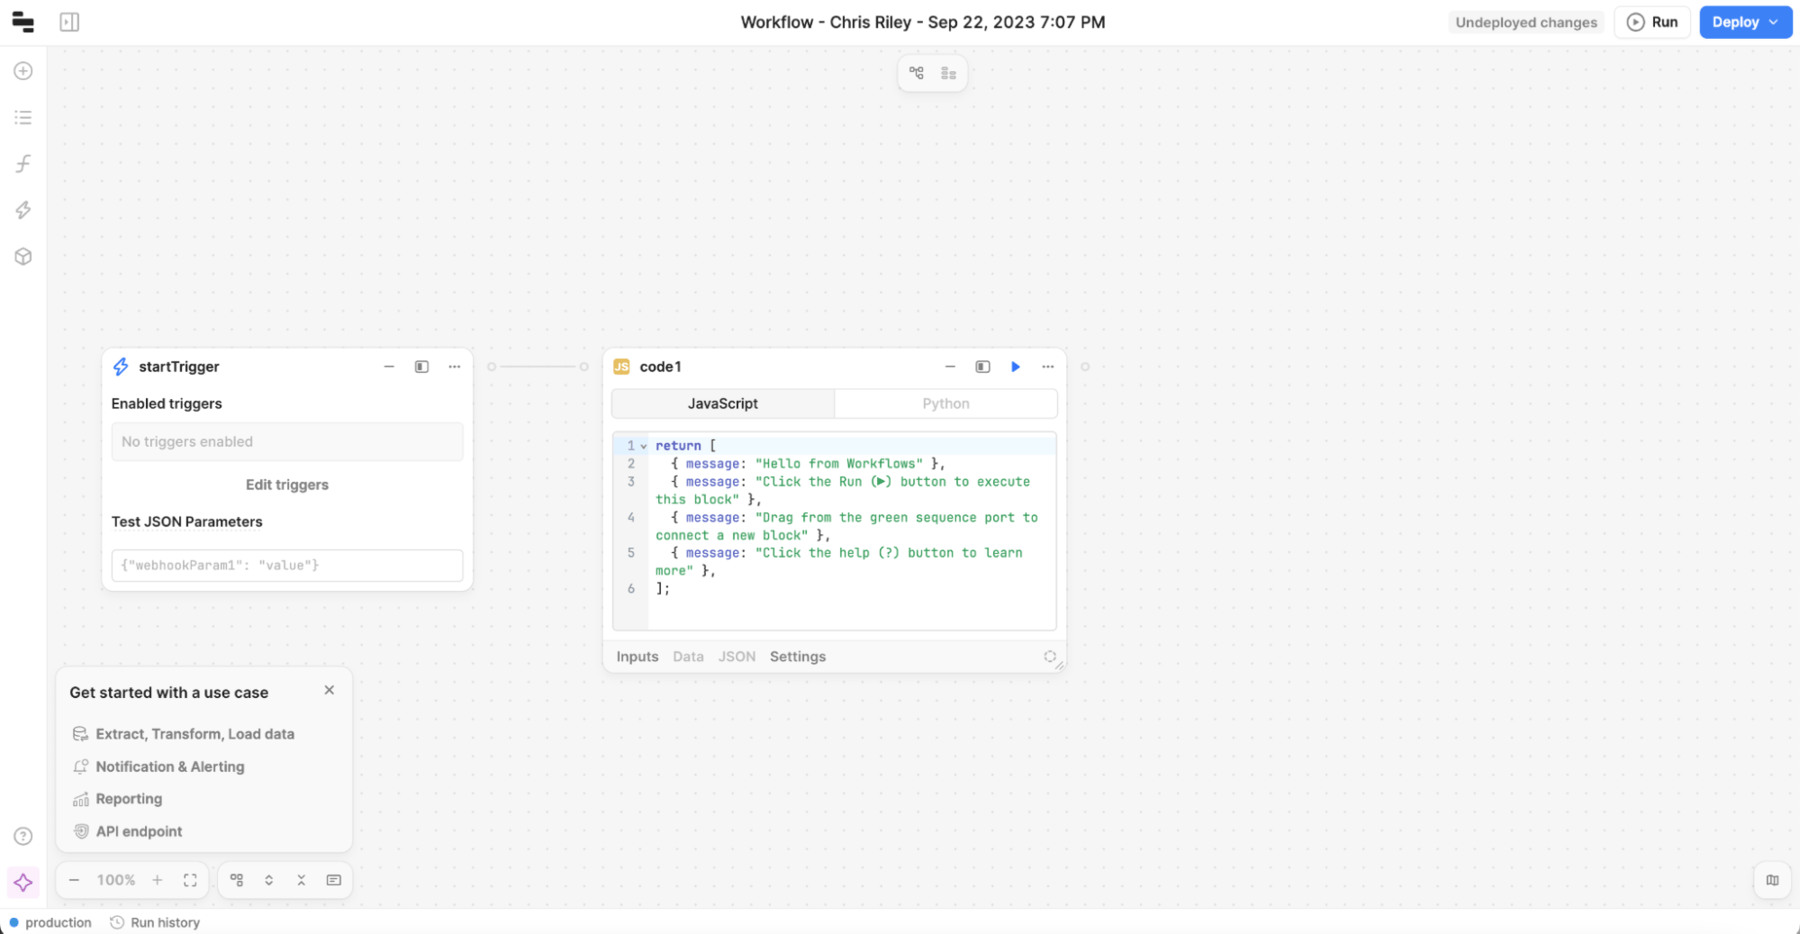Toggle code1 side panel icon

click(983, 367)
